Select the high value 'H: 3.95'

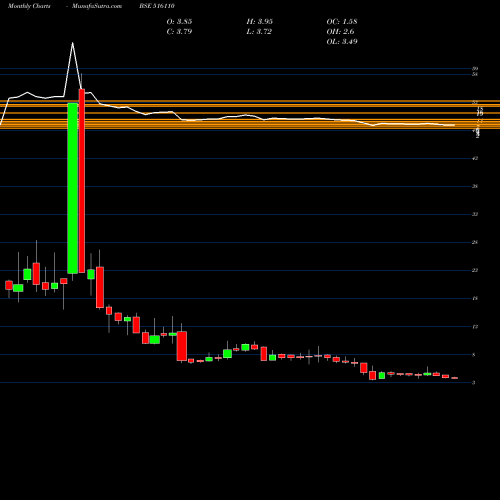(260, 22)
